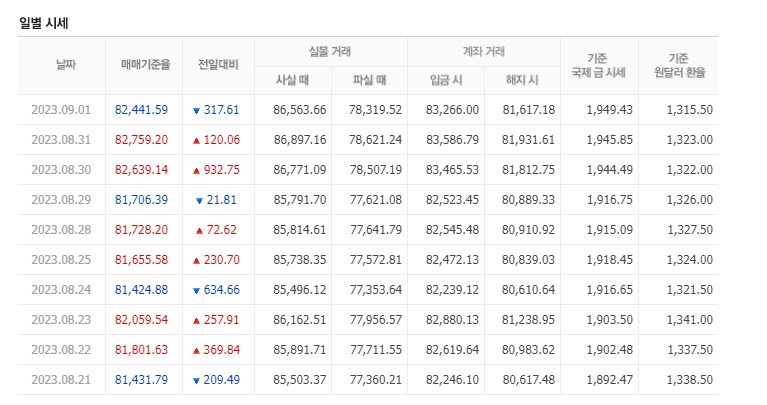Click the base rate value 81,728.20

coord(141,229)
